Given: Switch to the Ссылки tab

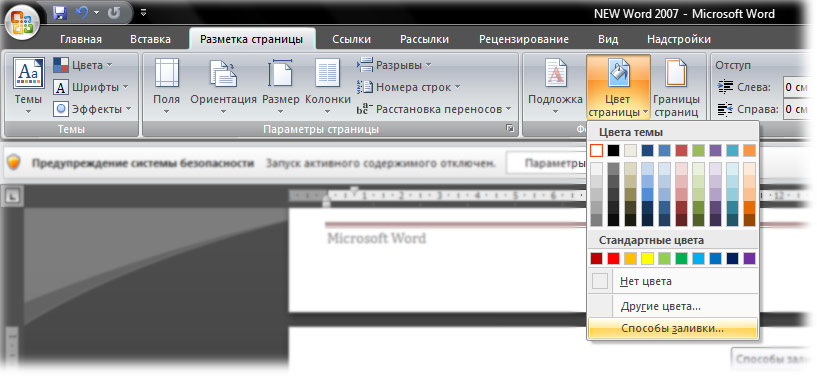Looking at the screenshot, I should (x=352, y=40).
